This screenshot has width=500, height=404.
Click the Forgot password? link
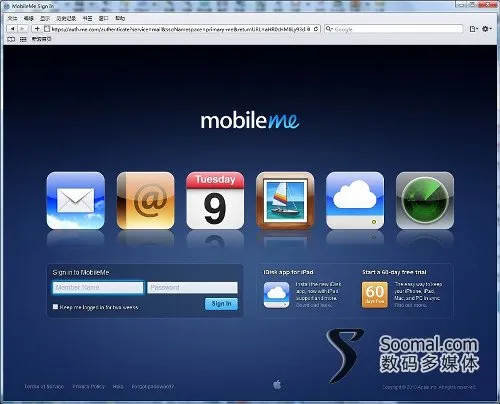pyautogui.click(x=153, y=387)
